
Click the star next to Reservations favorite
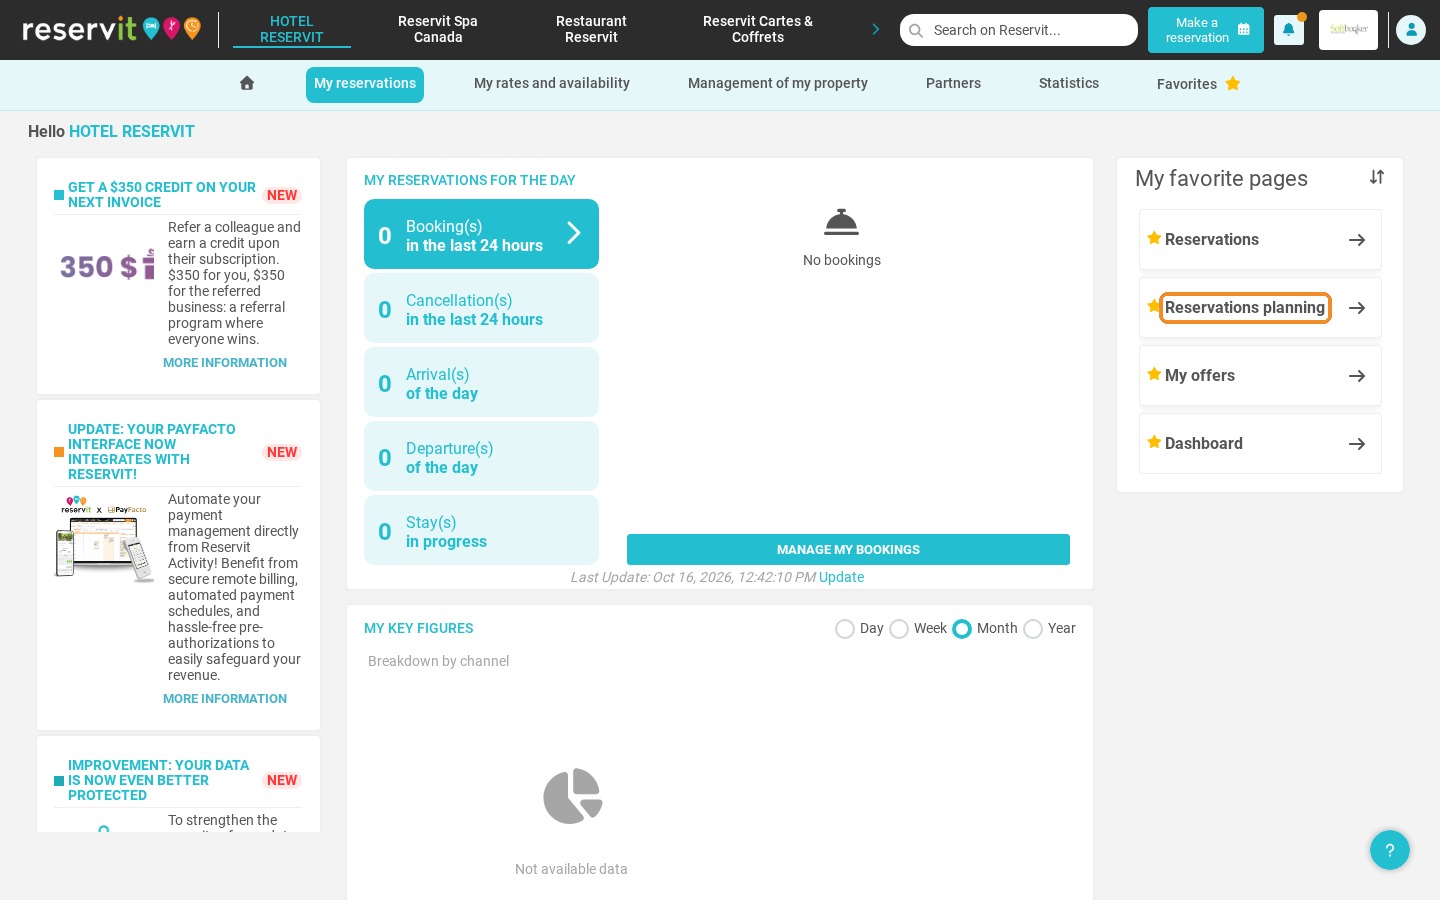point(1154,238)
